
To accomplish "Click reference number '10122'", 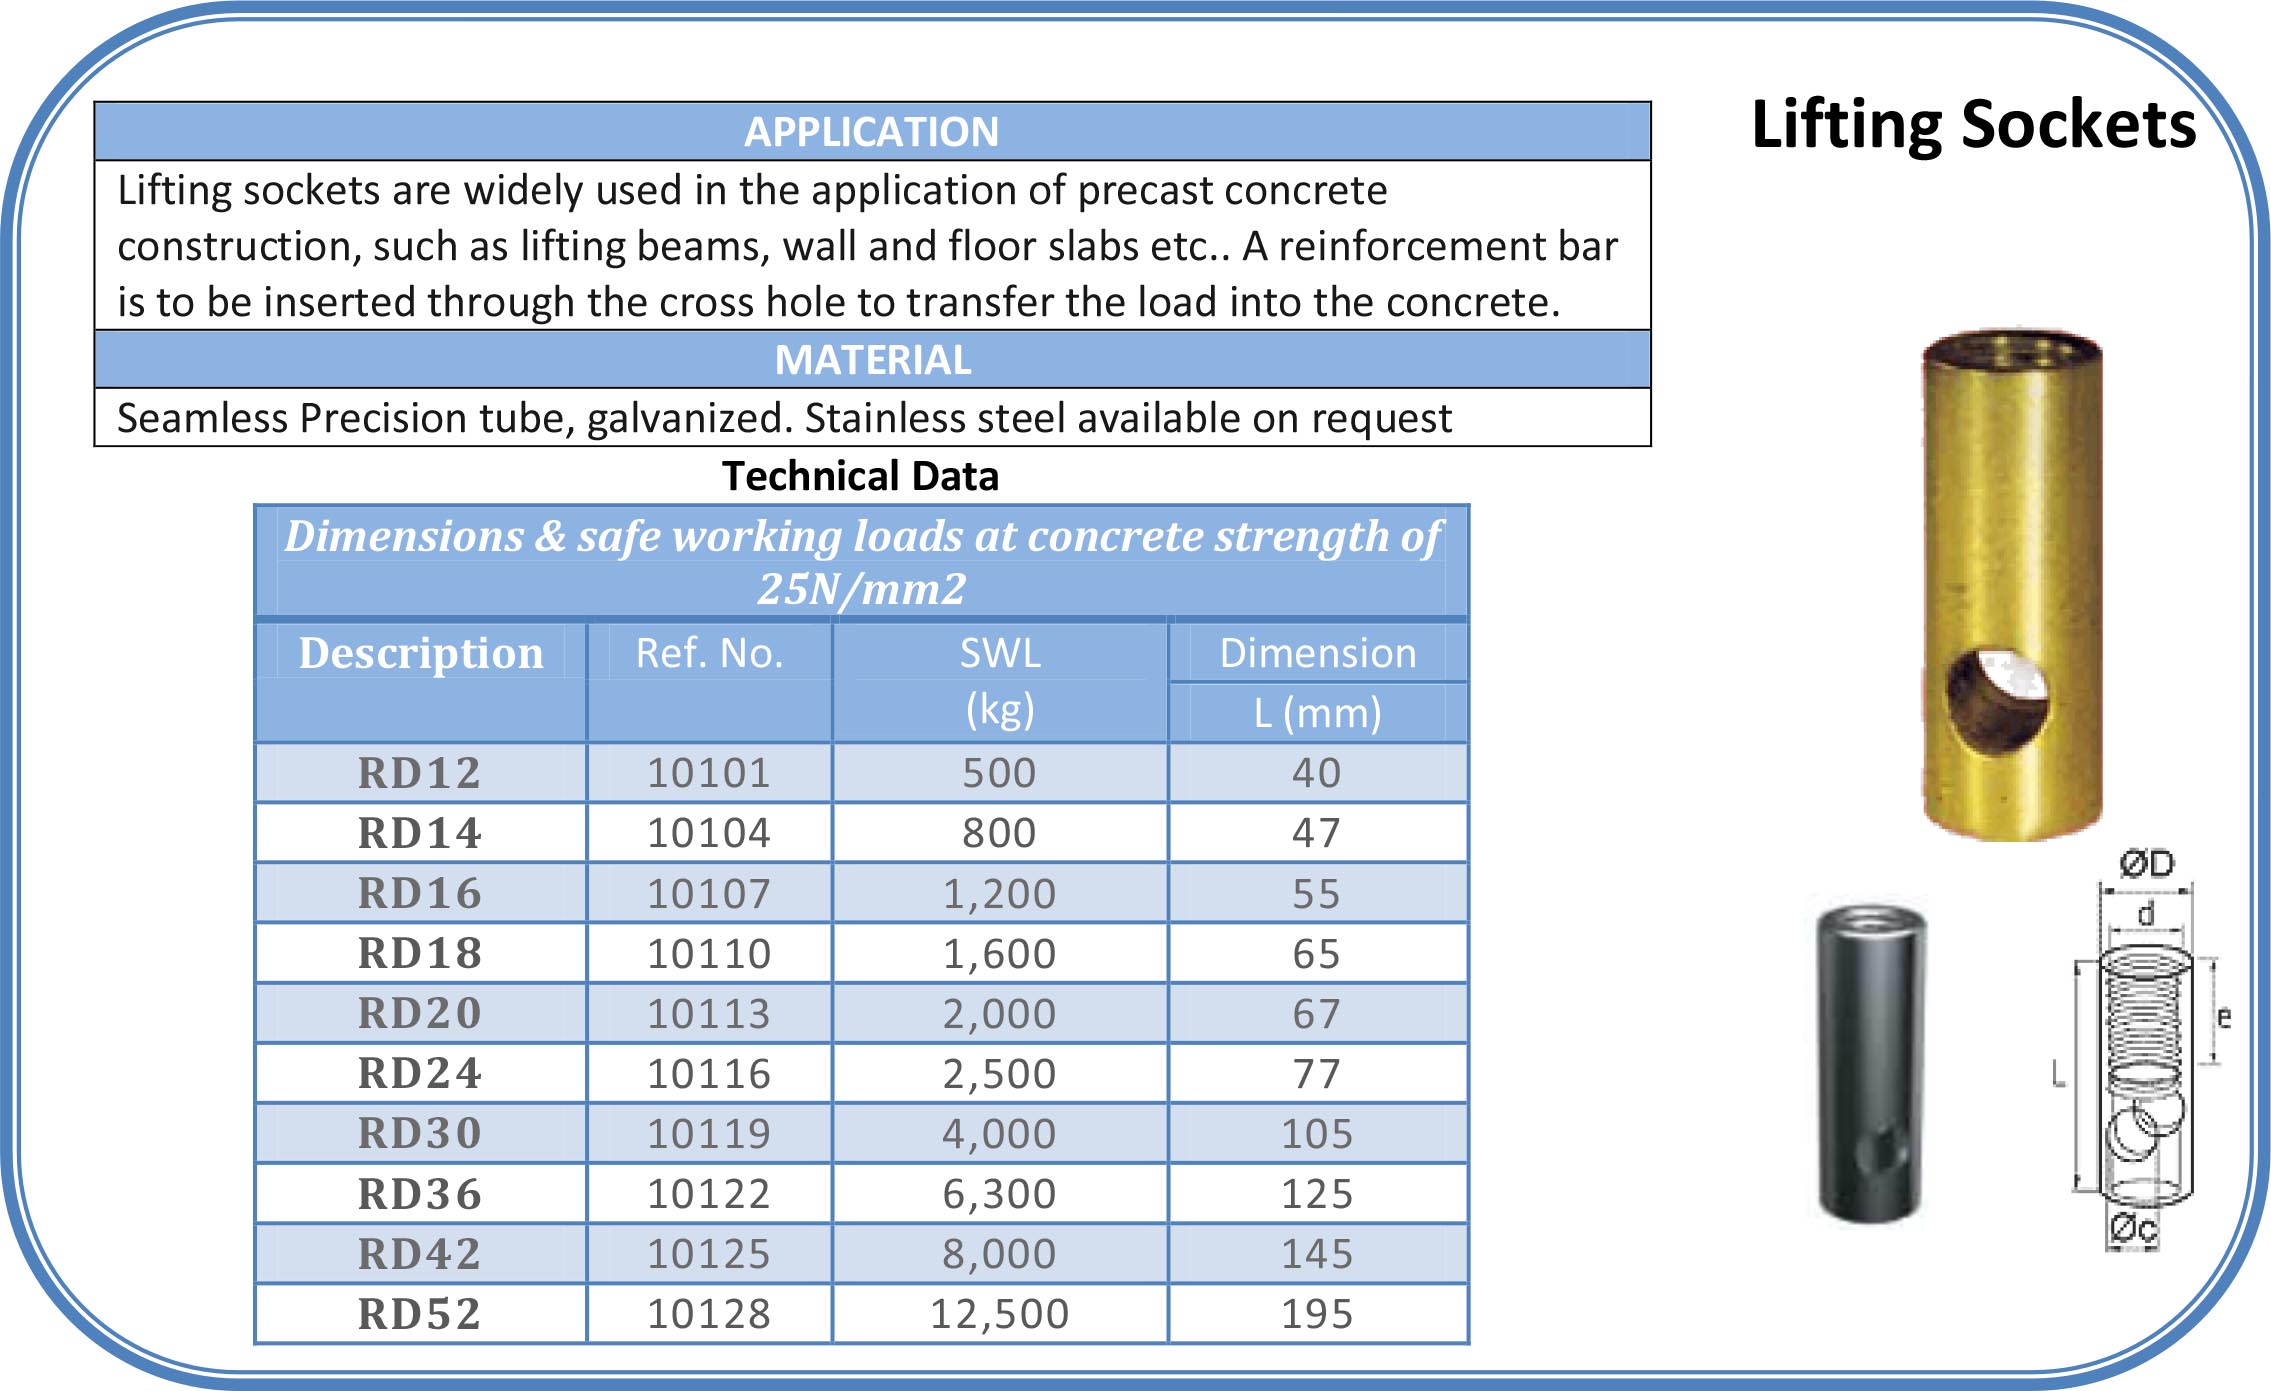I will coord(709,1194).
